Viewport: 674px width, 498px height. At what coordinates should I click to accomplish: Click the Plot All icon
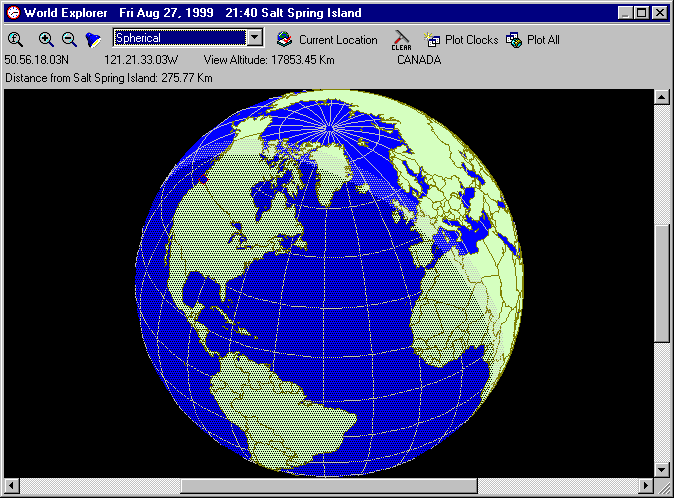click(x=514, y=40)
